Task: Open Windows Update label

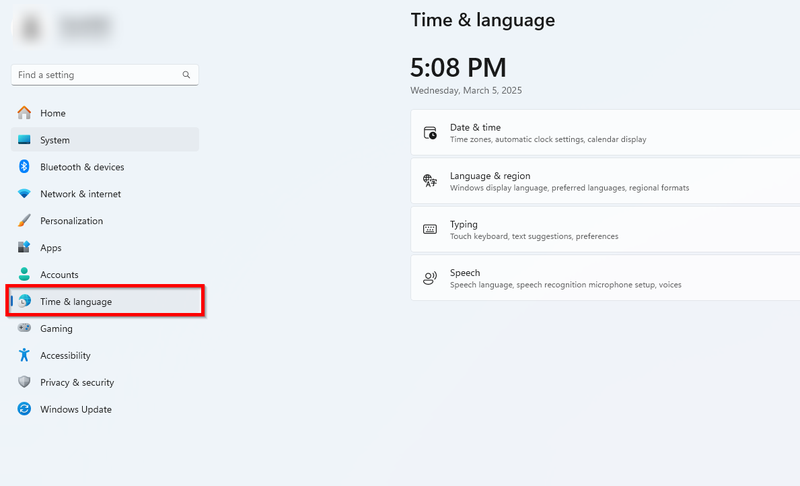Action: click(76, 410)
